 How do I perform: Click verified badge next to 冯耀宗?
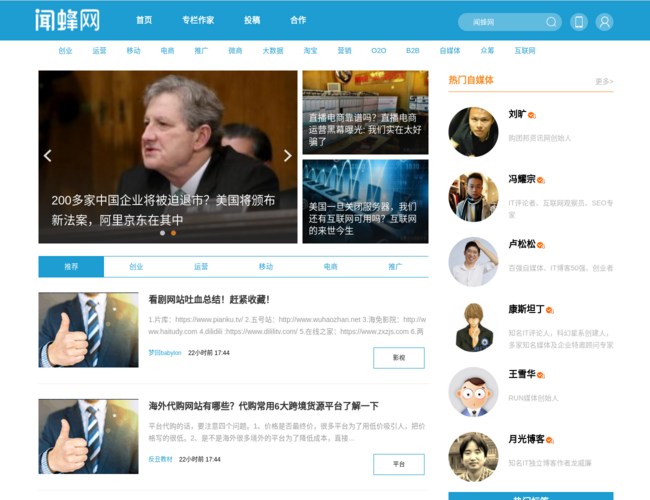point(543,180)
